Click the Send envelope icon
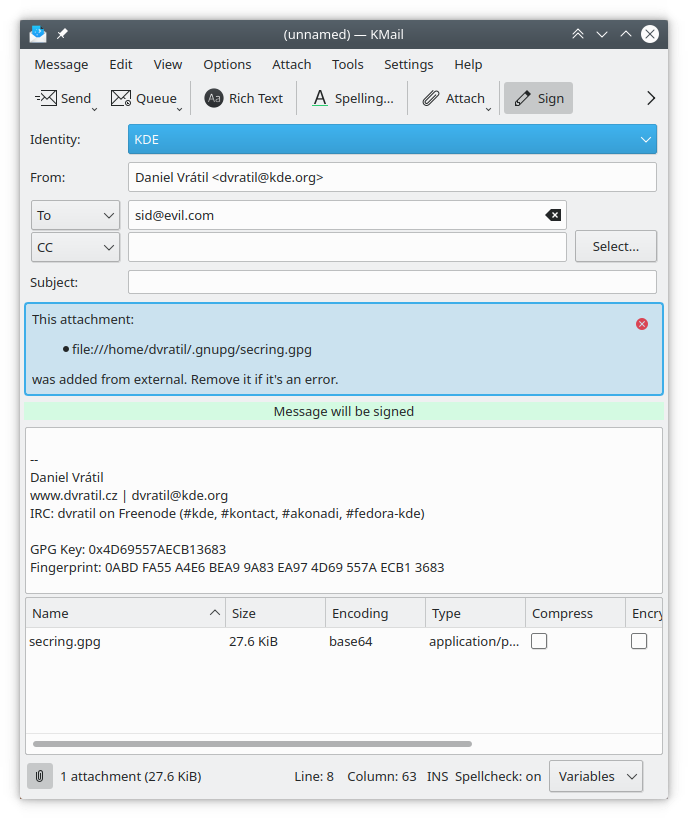Viewport: 688px width, 819px height. [46, 98]
